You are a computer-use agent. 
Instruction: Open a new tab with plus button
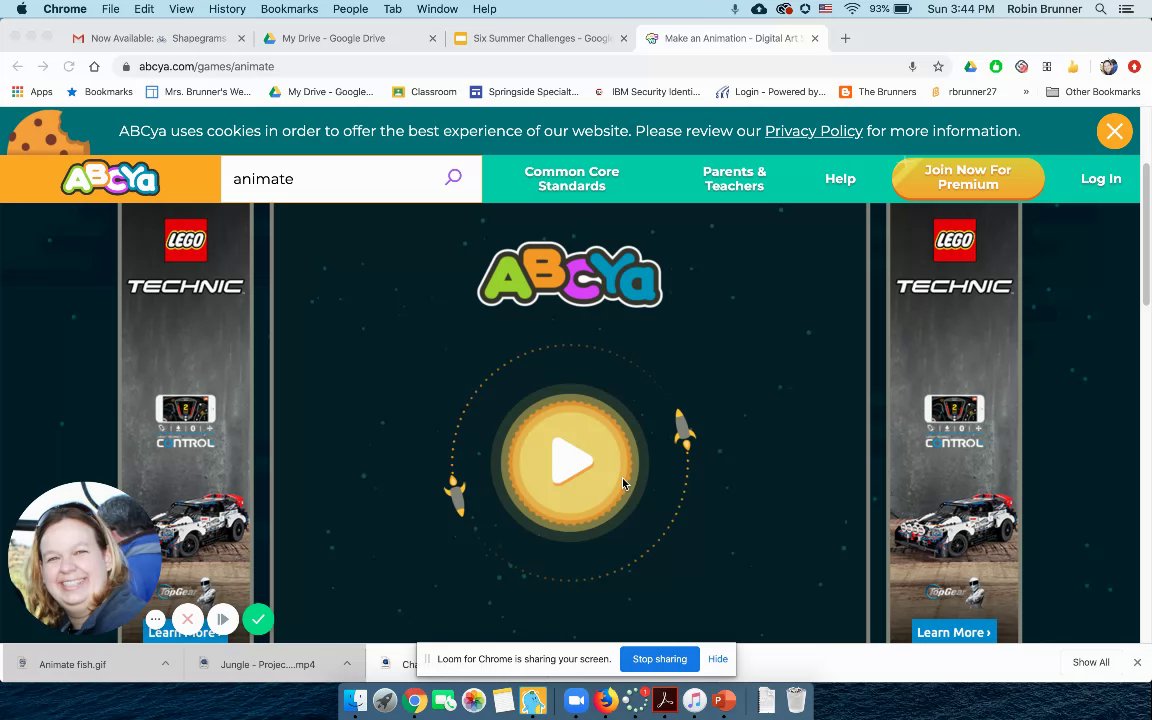point(845,38)
